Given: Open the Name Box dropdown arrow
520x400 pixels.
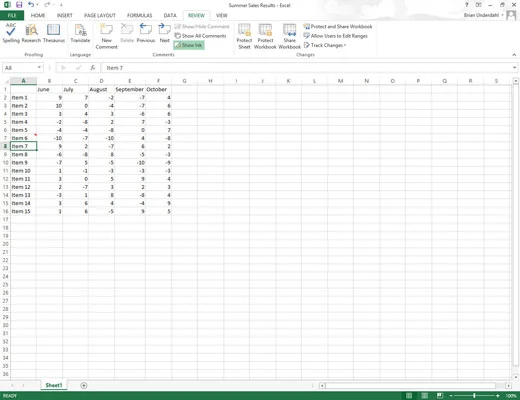Looking at the screenshot, I should pos(39,68).
